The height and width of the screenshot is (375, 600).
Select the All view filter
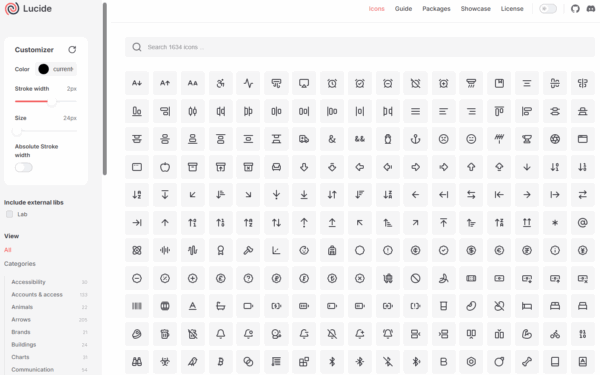tap(8, 250)
